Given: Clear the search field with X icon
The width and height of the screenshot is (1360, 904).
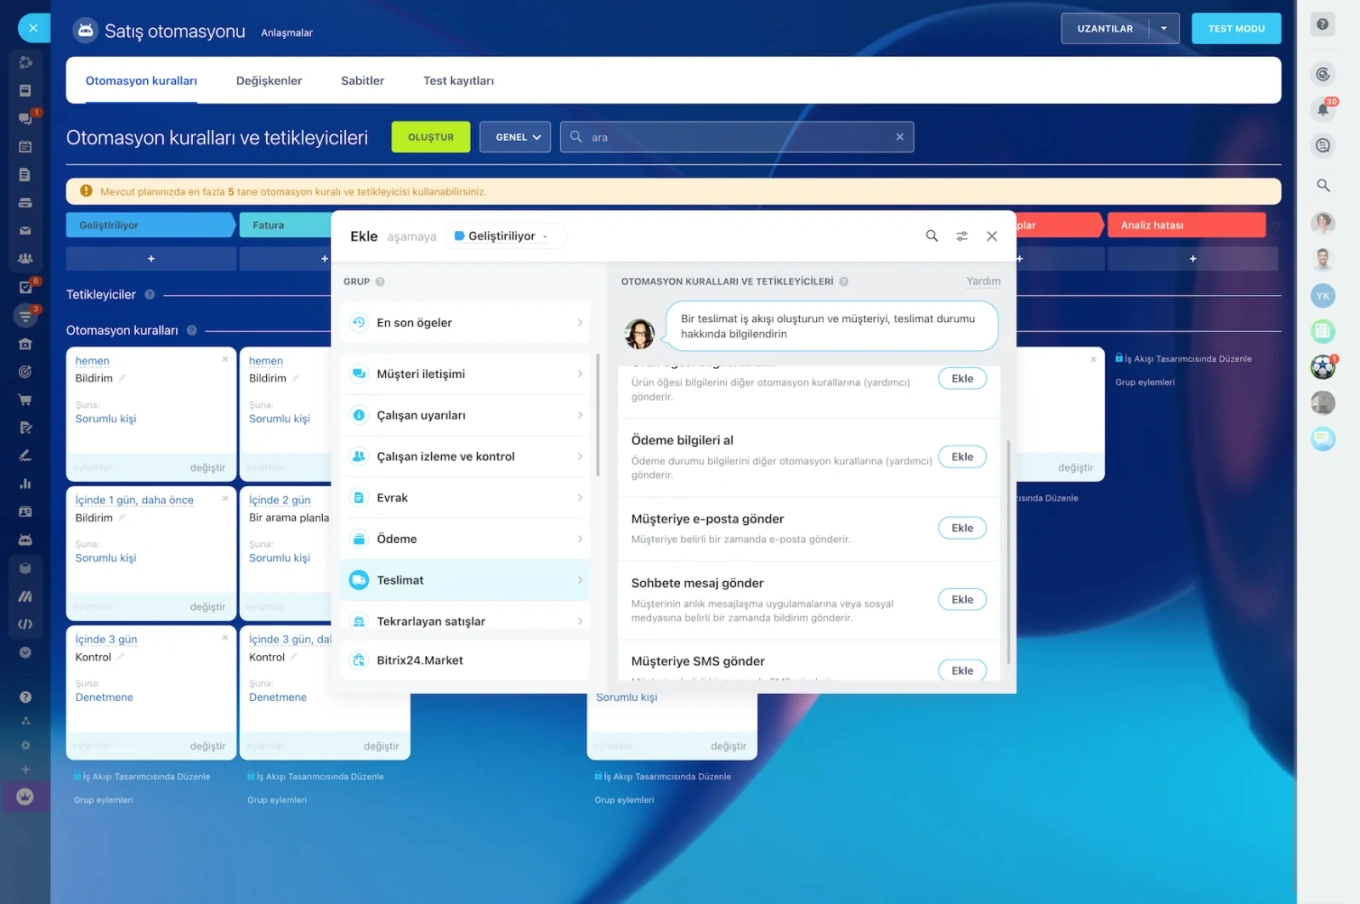Looking at the screenshot, I should point(899,137).
